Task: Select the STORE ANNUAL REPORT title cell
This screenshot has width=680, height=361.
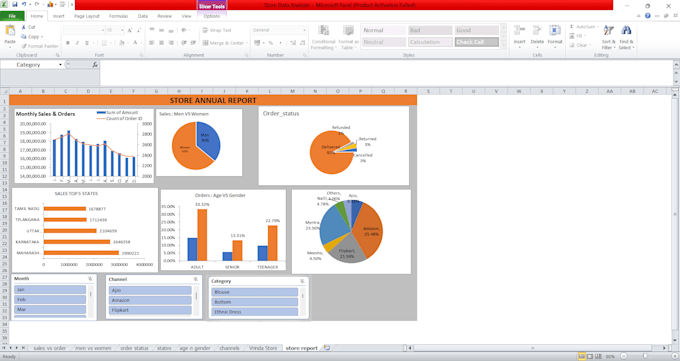Action: (x=213, y=100)
